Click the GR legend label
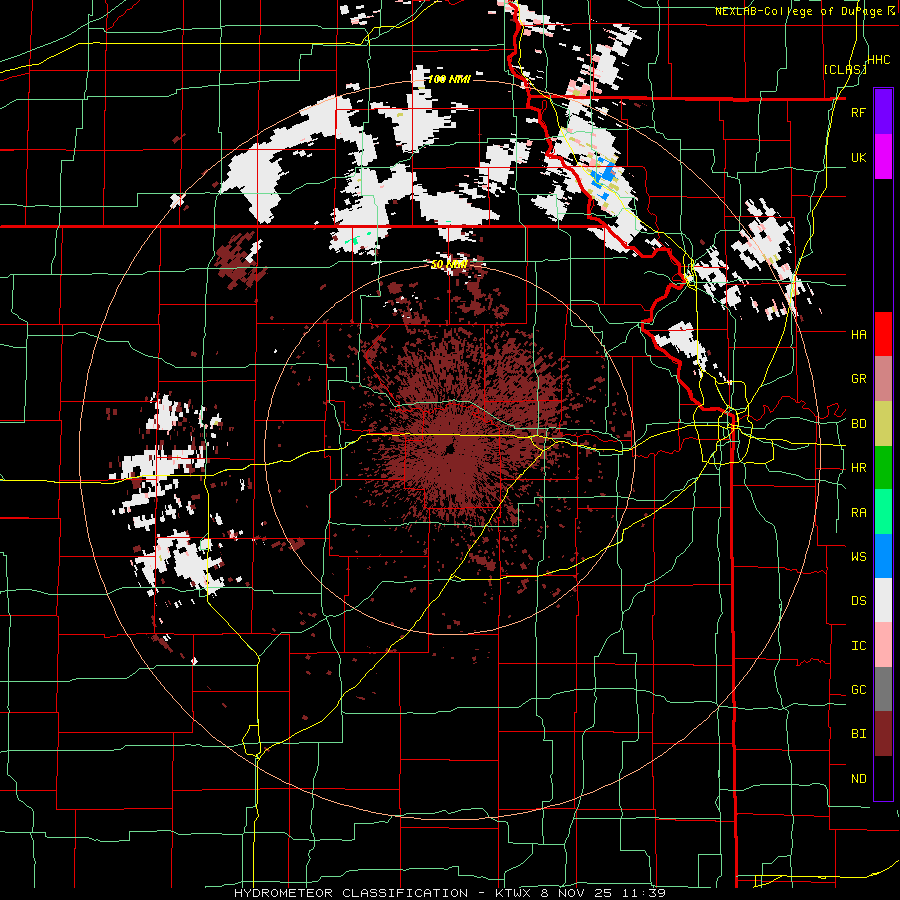Image resolution: width=900 pixels, height=900 pixels. coord(858,379)
